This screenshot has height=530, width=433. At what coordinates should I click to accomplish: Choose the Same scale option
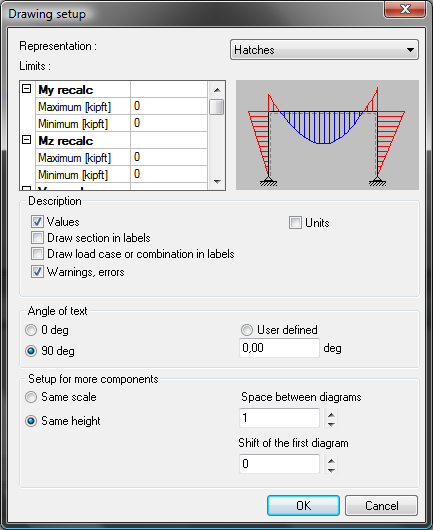[31, 397]
